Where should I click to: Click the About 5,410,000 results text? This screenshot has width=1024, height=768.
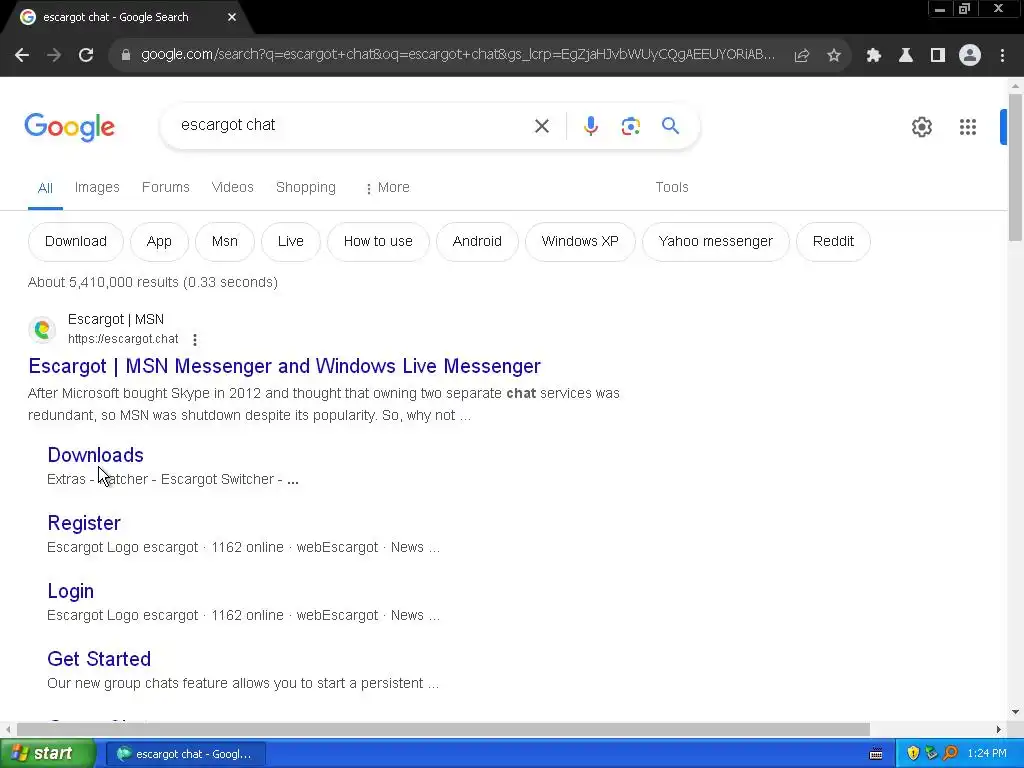click(x=153, y=282)
